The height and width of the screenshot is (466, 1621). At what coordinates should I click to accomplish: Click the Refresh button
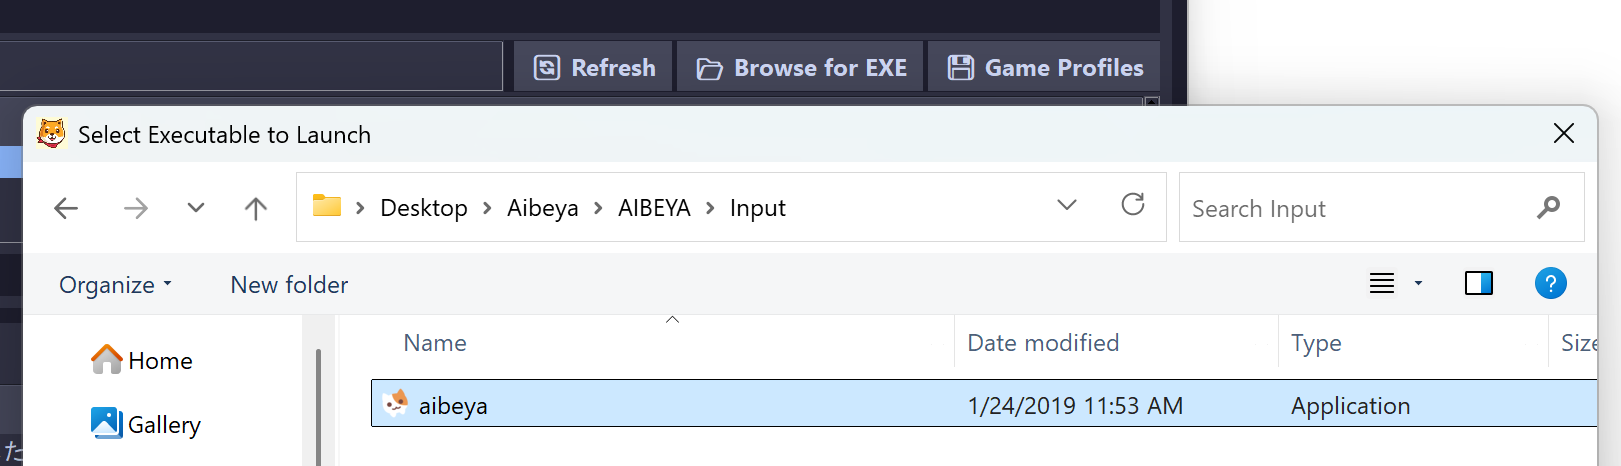[x=594, y=68]
